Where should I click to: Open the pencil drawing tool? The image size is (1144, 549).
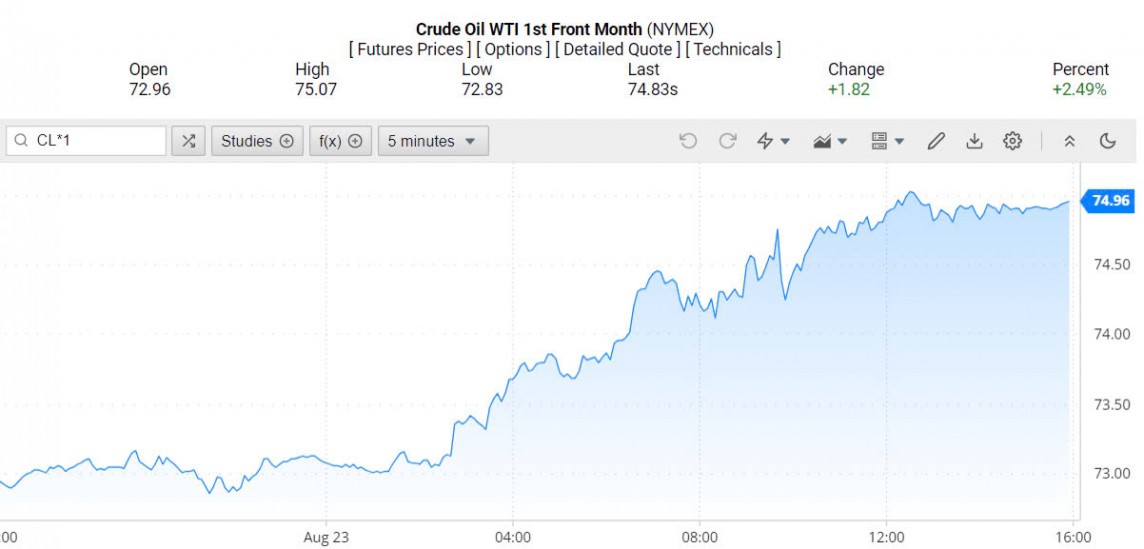click(936, 141)
